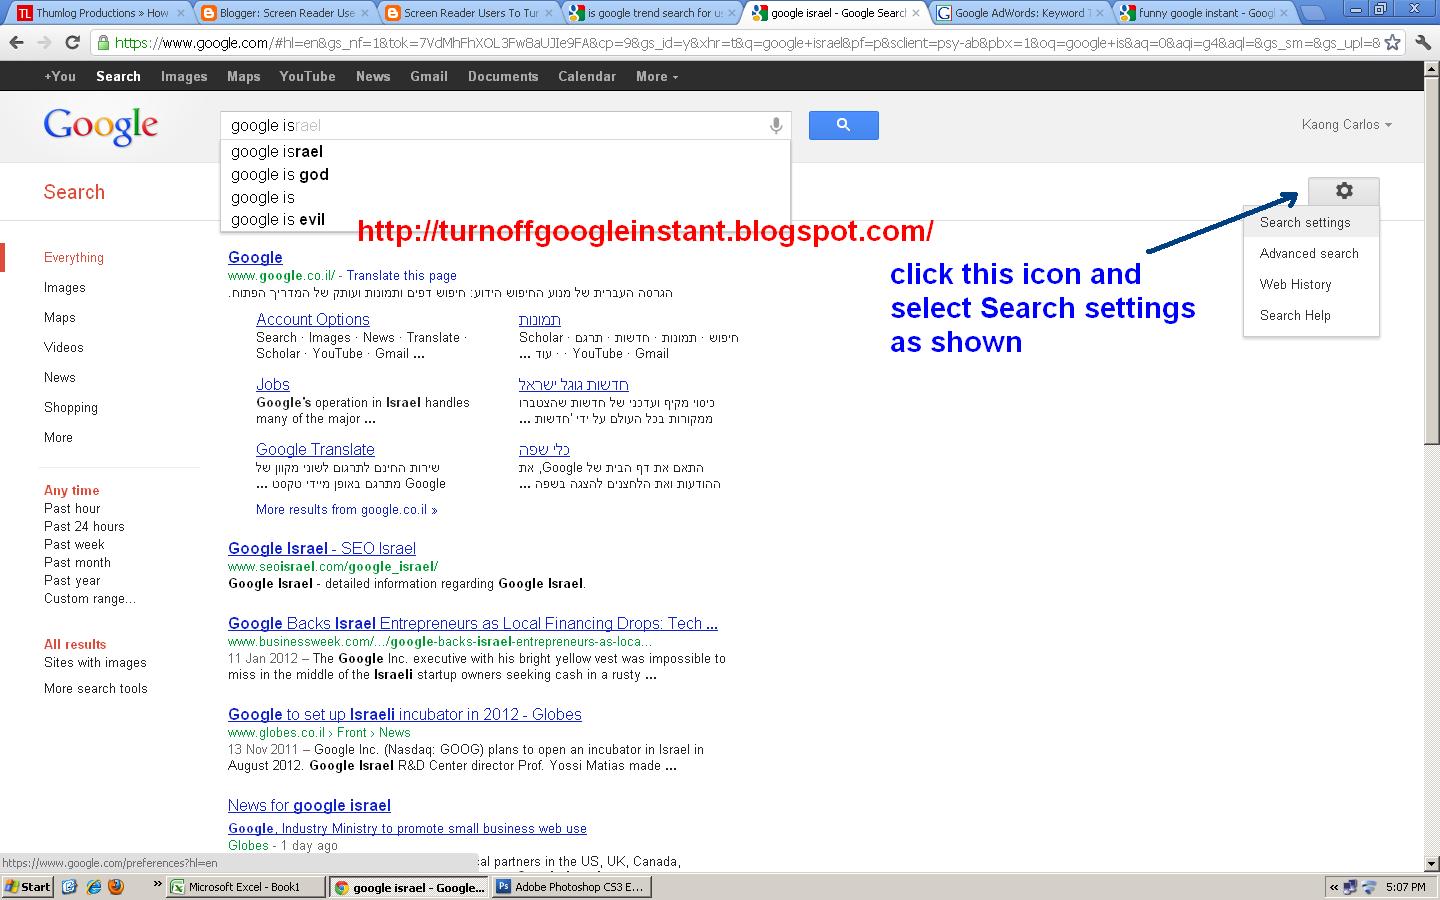The width and height of the screenshot is (1440, 900).
Task: Choose Search settings from gear menu
Action: coord(1311,223)
